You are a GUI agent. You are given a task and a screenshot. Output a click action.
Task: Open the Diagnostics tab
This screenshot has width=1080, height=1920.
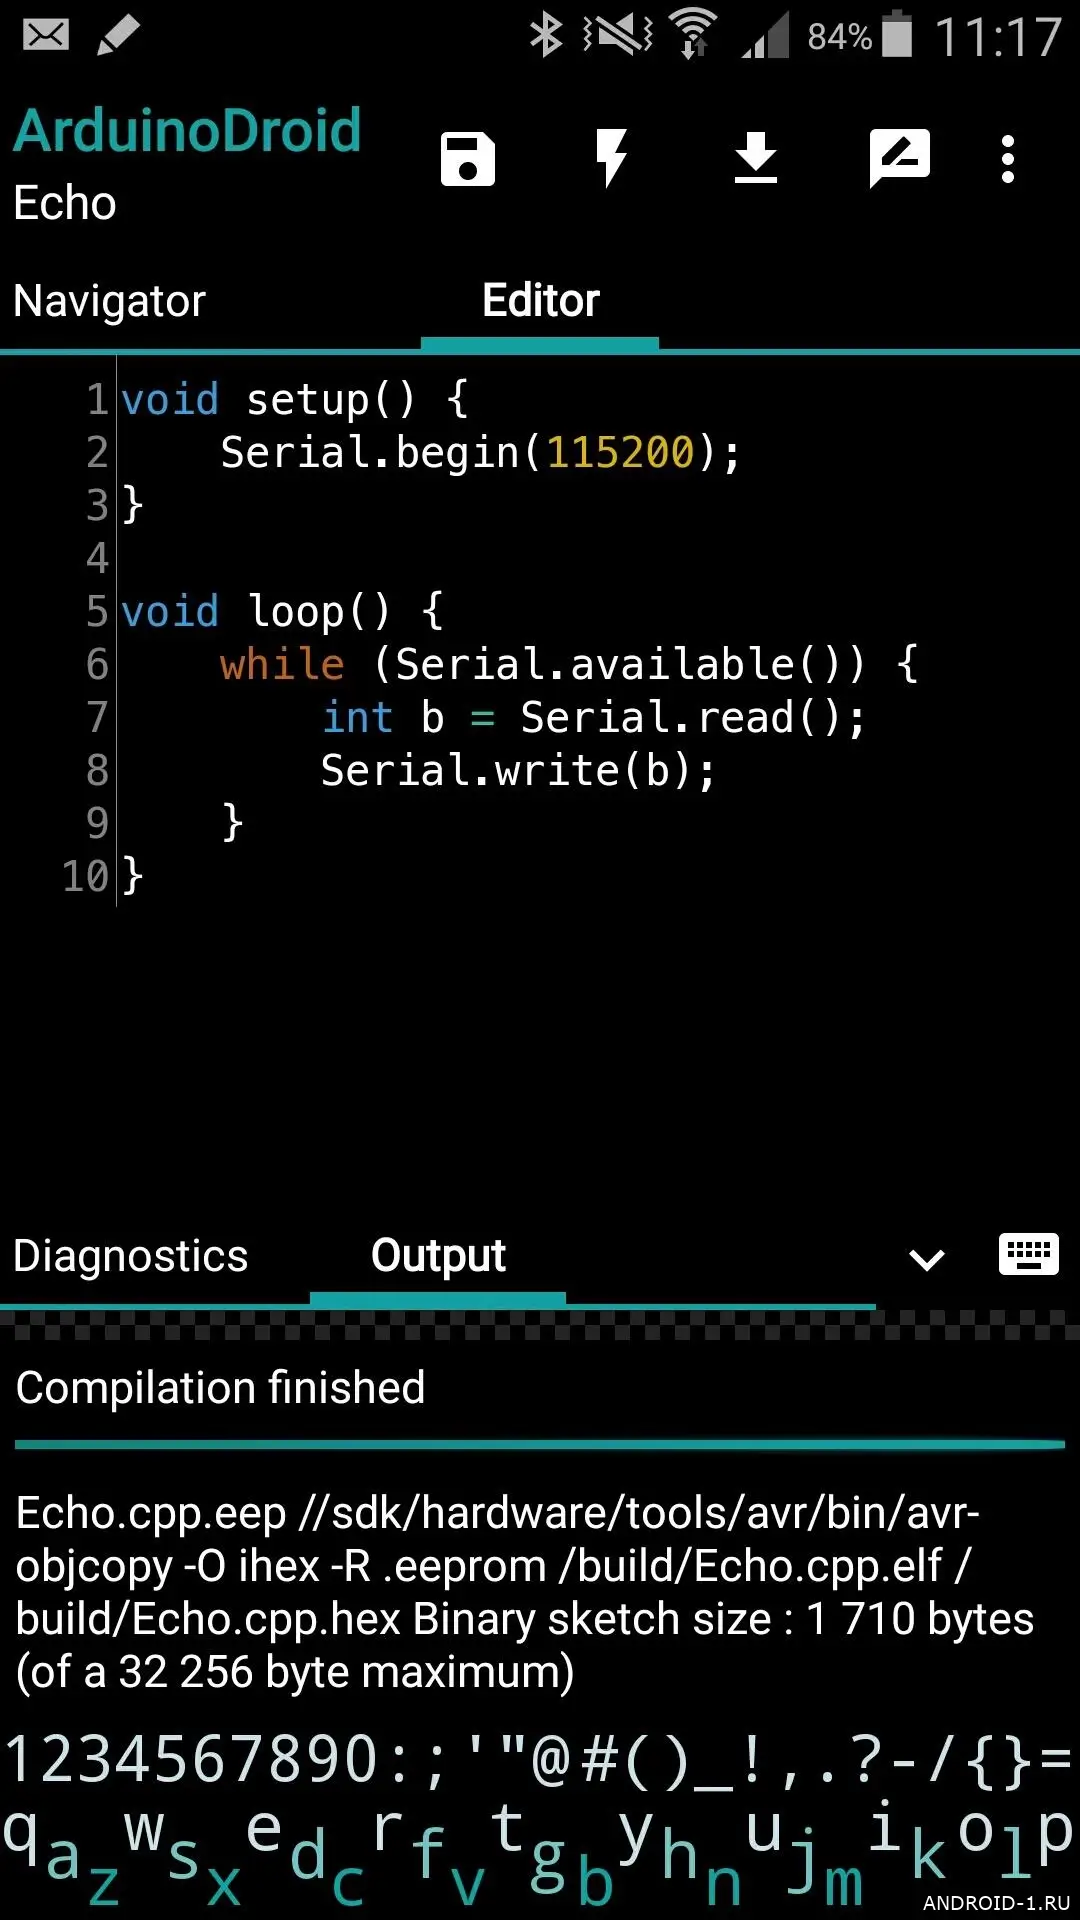pos(130,1257)
